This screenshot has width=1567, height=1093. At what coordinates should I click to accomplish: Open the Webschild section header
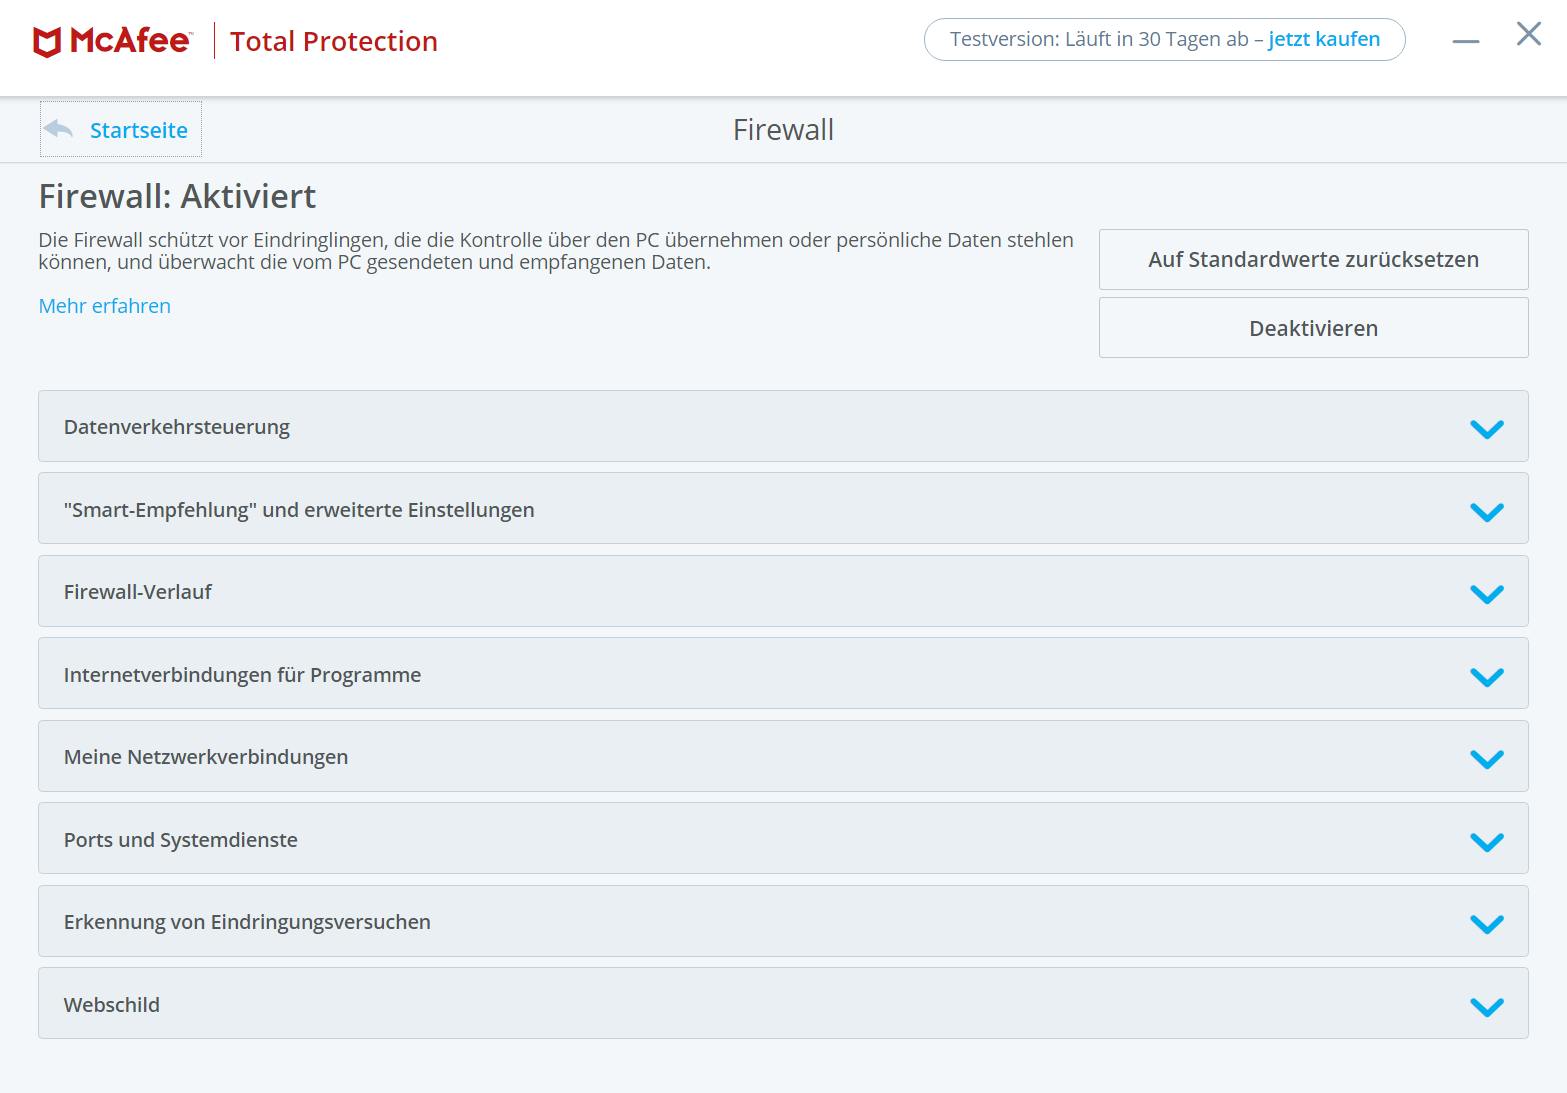(783, 1003)
